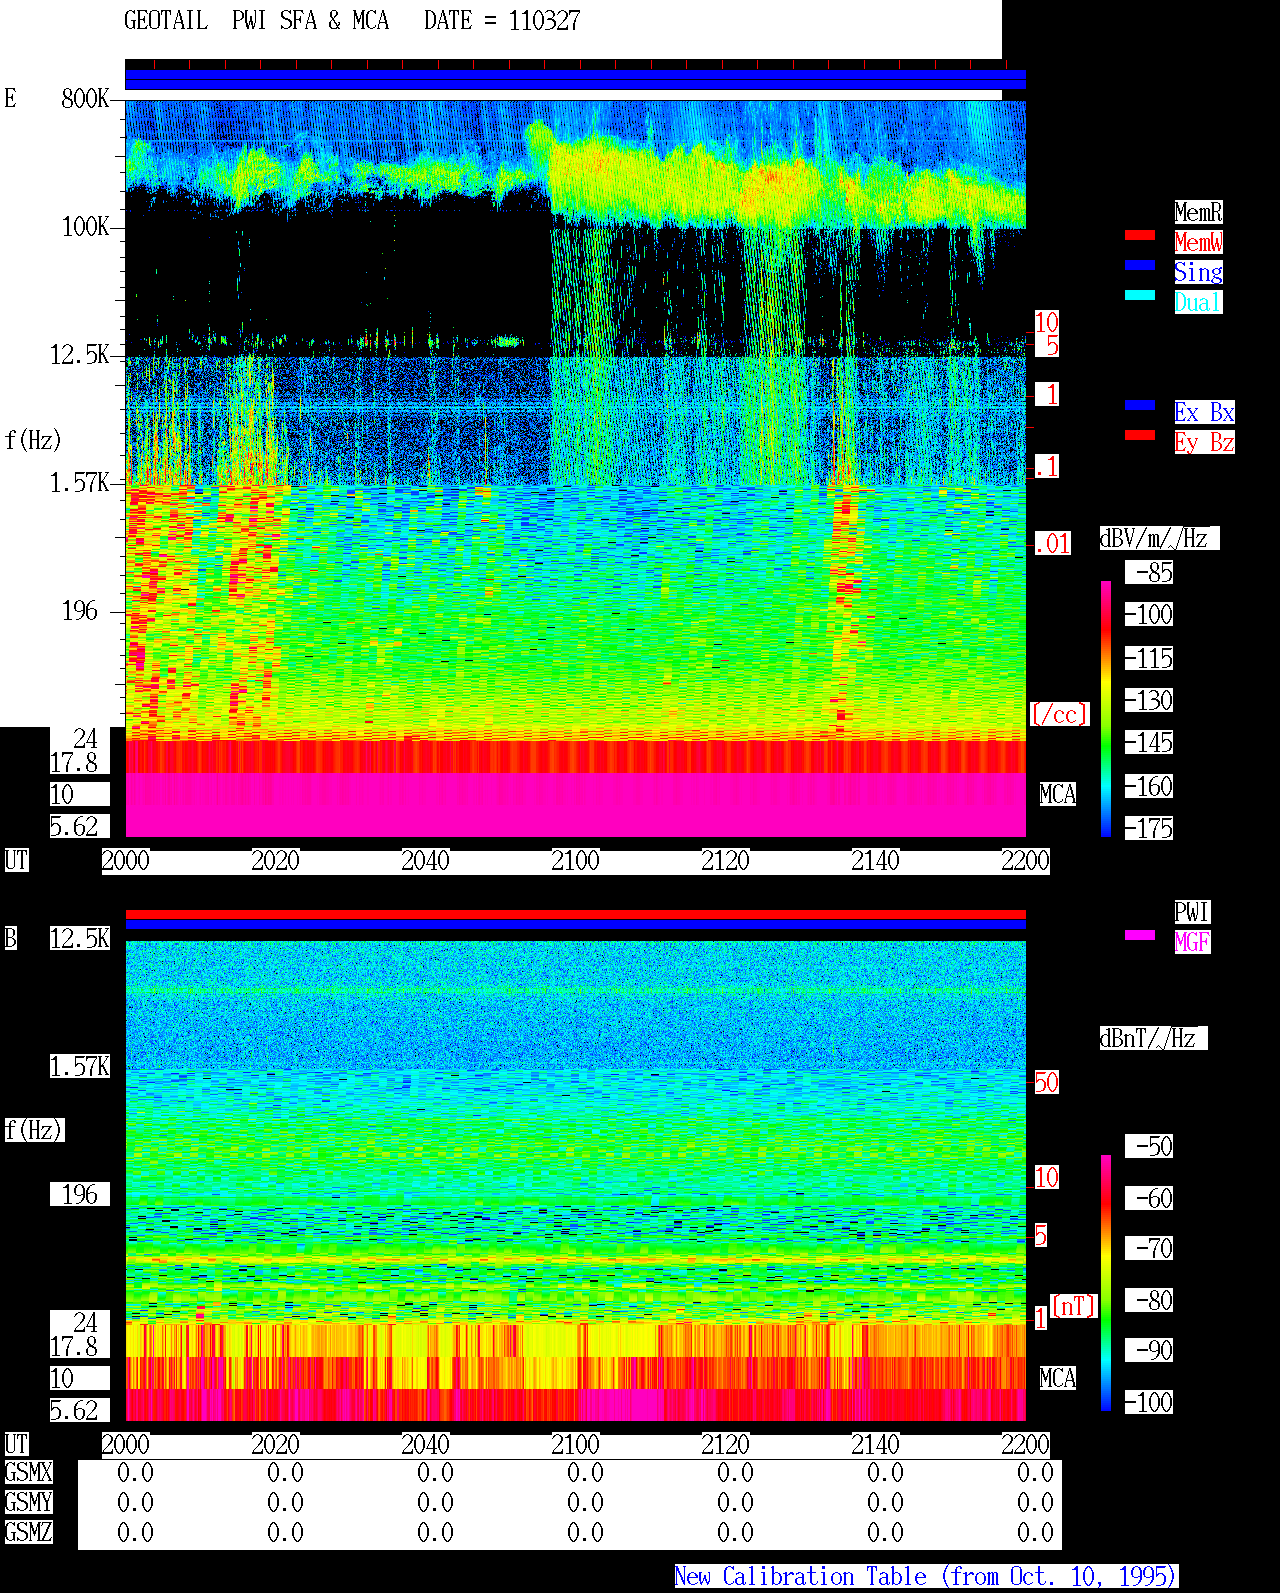1280x1593 pixels.
Task: Click the GSMX row label
Action: coord(28,1472)
